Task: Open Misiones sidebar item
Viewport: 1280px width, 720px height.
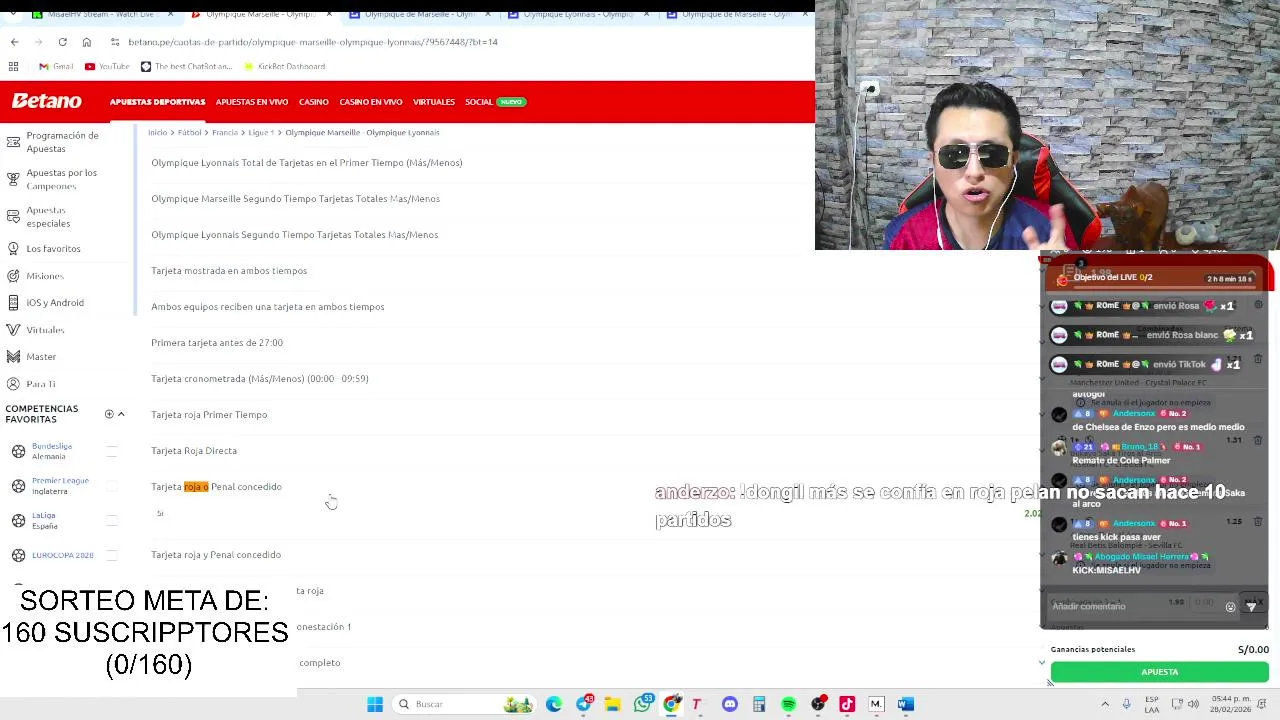Action: [x=44, y=276]
